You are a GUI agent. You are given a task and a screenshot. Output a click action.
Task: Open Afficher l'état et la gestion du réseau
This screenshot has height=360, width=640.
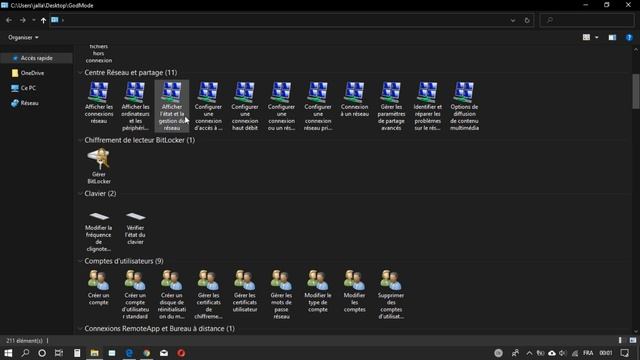(x=172, y=106)
